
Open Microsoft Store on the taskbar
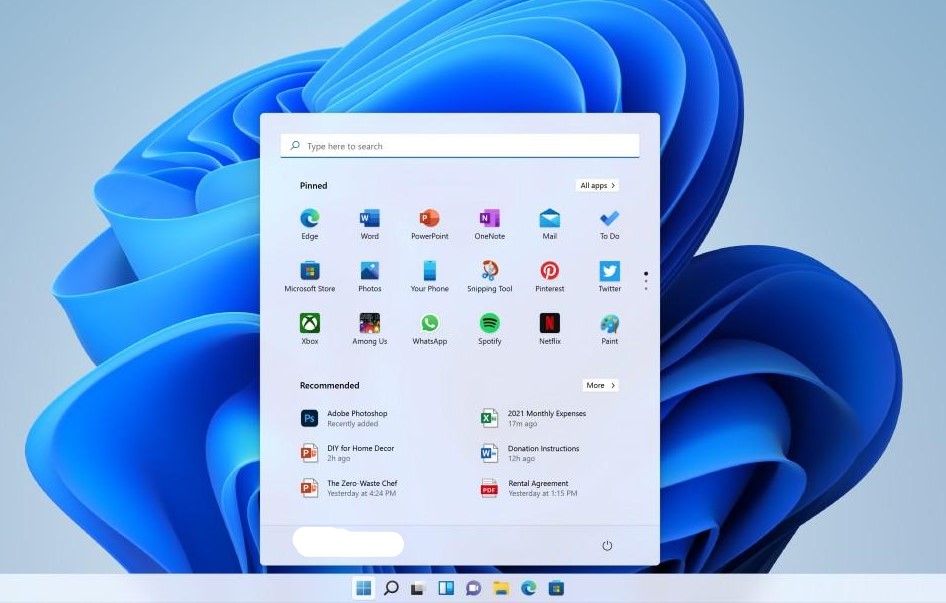pyautogui.click(x=556, y=588)
